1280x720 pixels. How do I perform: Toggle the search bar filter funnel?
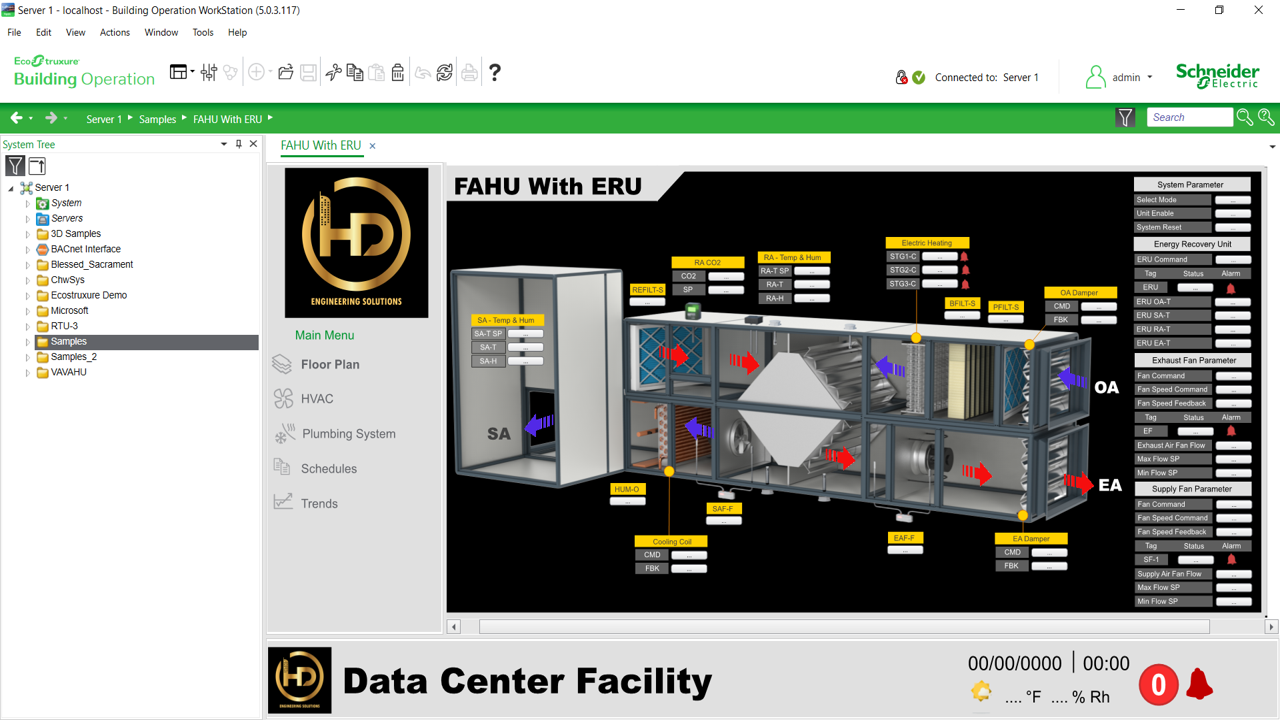pyautogui.click(x=1125, y=118)
